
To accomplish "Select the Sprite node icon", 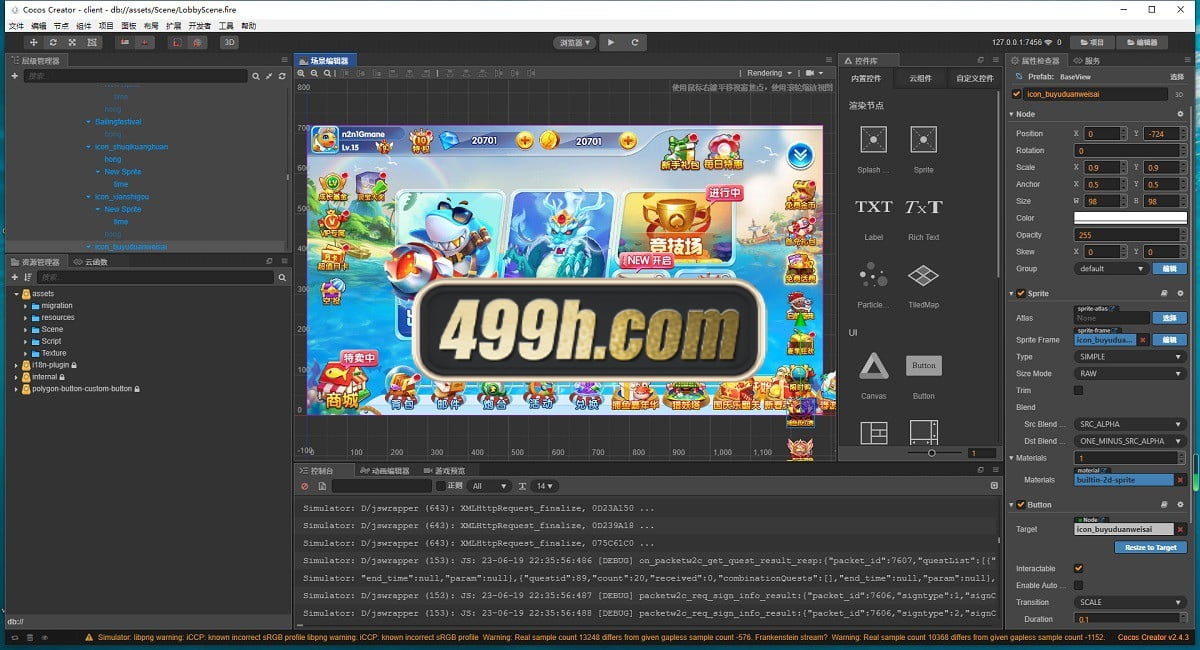I will (924, 140).
